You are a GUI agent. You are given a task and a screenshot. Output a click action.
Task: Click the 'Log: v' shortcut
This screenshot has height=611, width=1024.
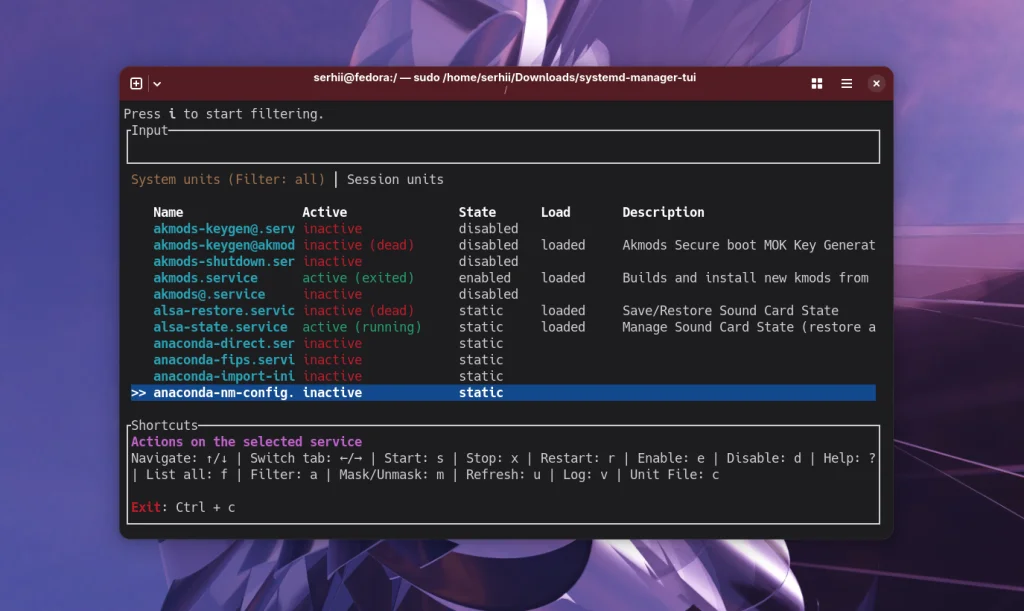[585, 475]
